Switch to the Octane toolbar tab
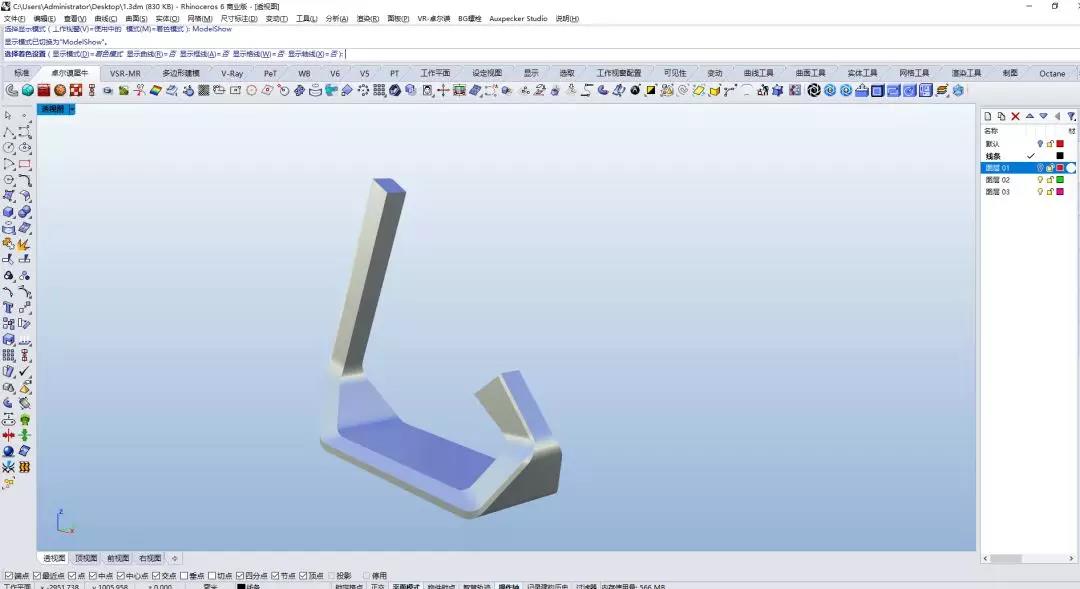 coord(1052,74)
